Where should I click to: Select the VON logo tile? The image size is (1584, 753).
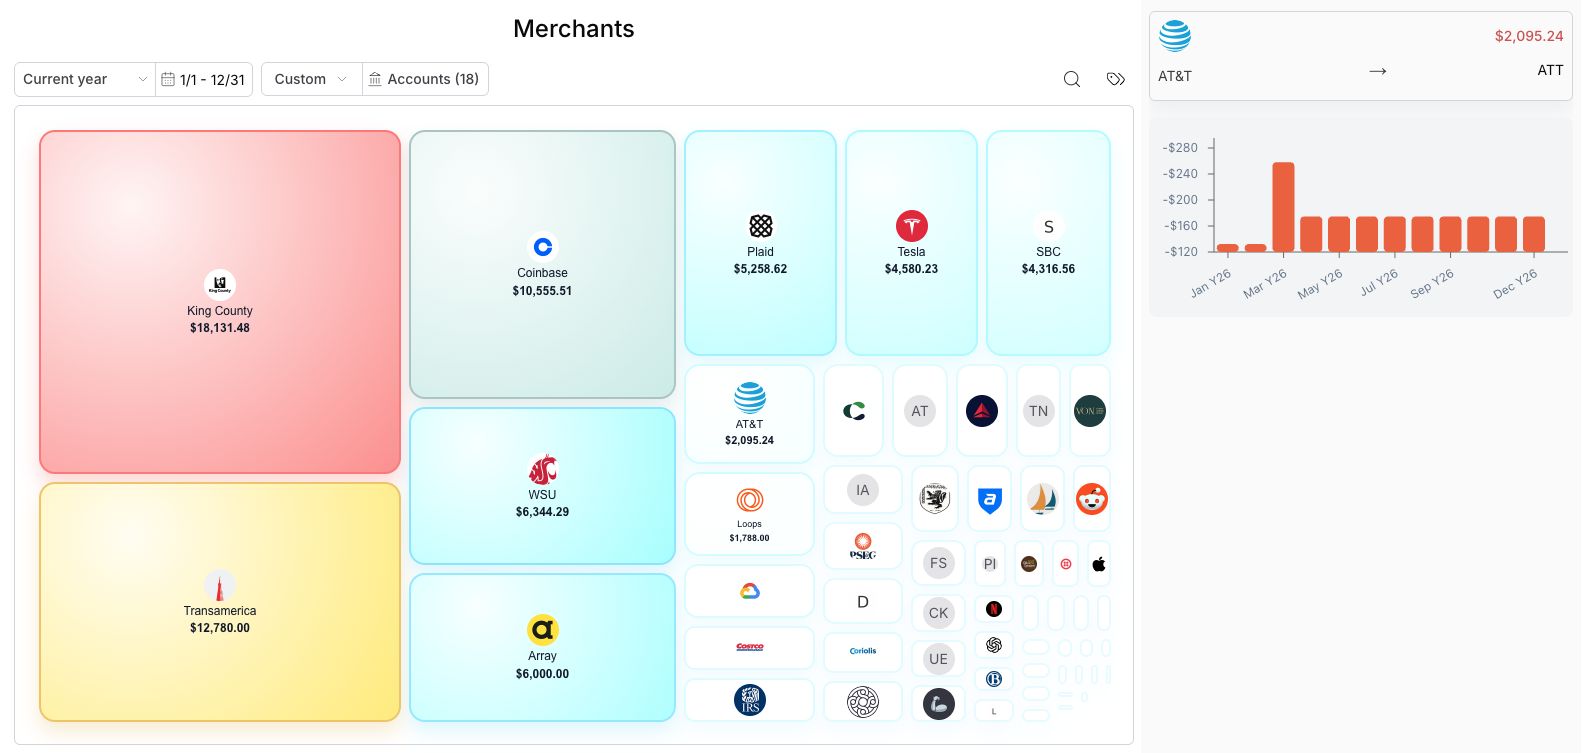[x=1090, y=411]
